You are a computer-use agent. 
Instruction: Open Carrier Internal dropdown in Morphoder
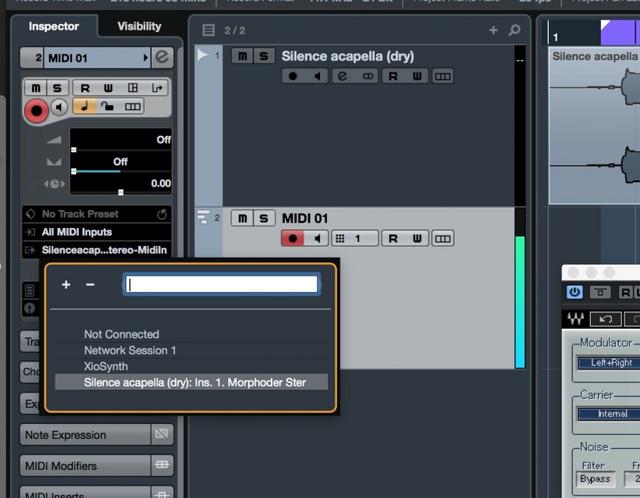(609, 414)
